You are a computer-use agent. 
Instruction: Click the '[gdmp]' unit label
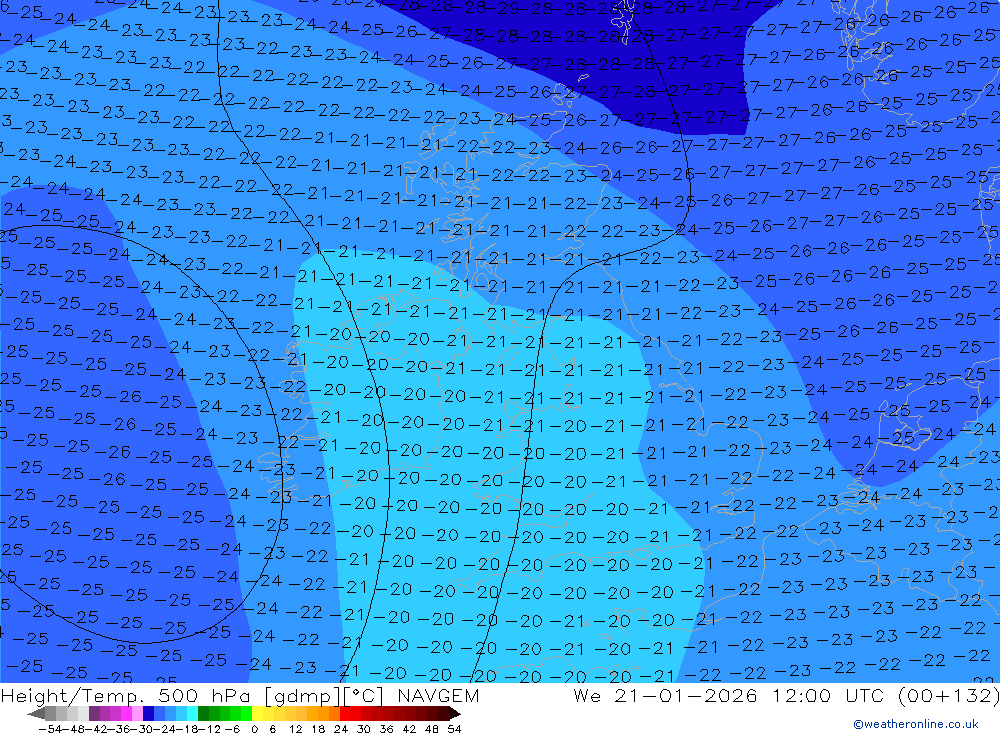tap(304, 695)
